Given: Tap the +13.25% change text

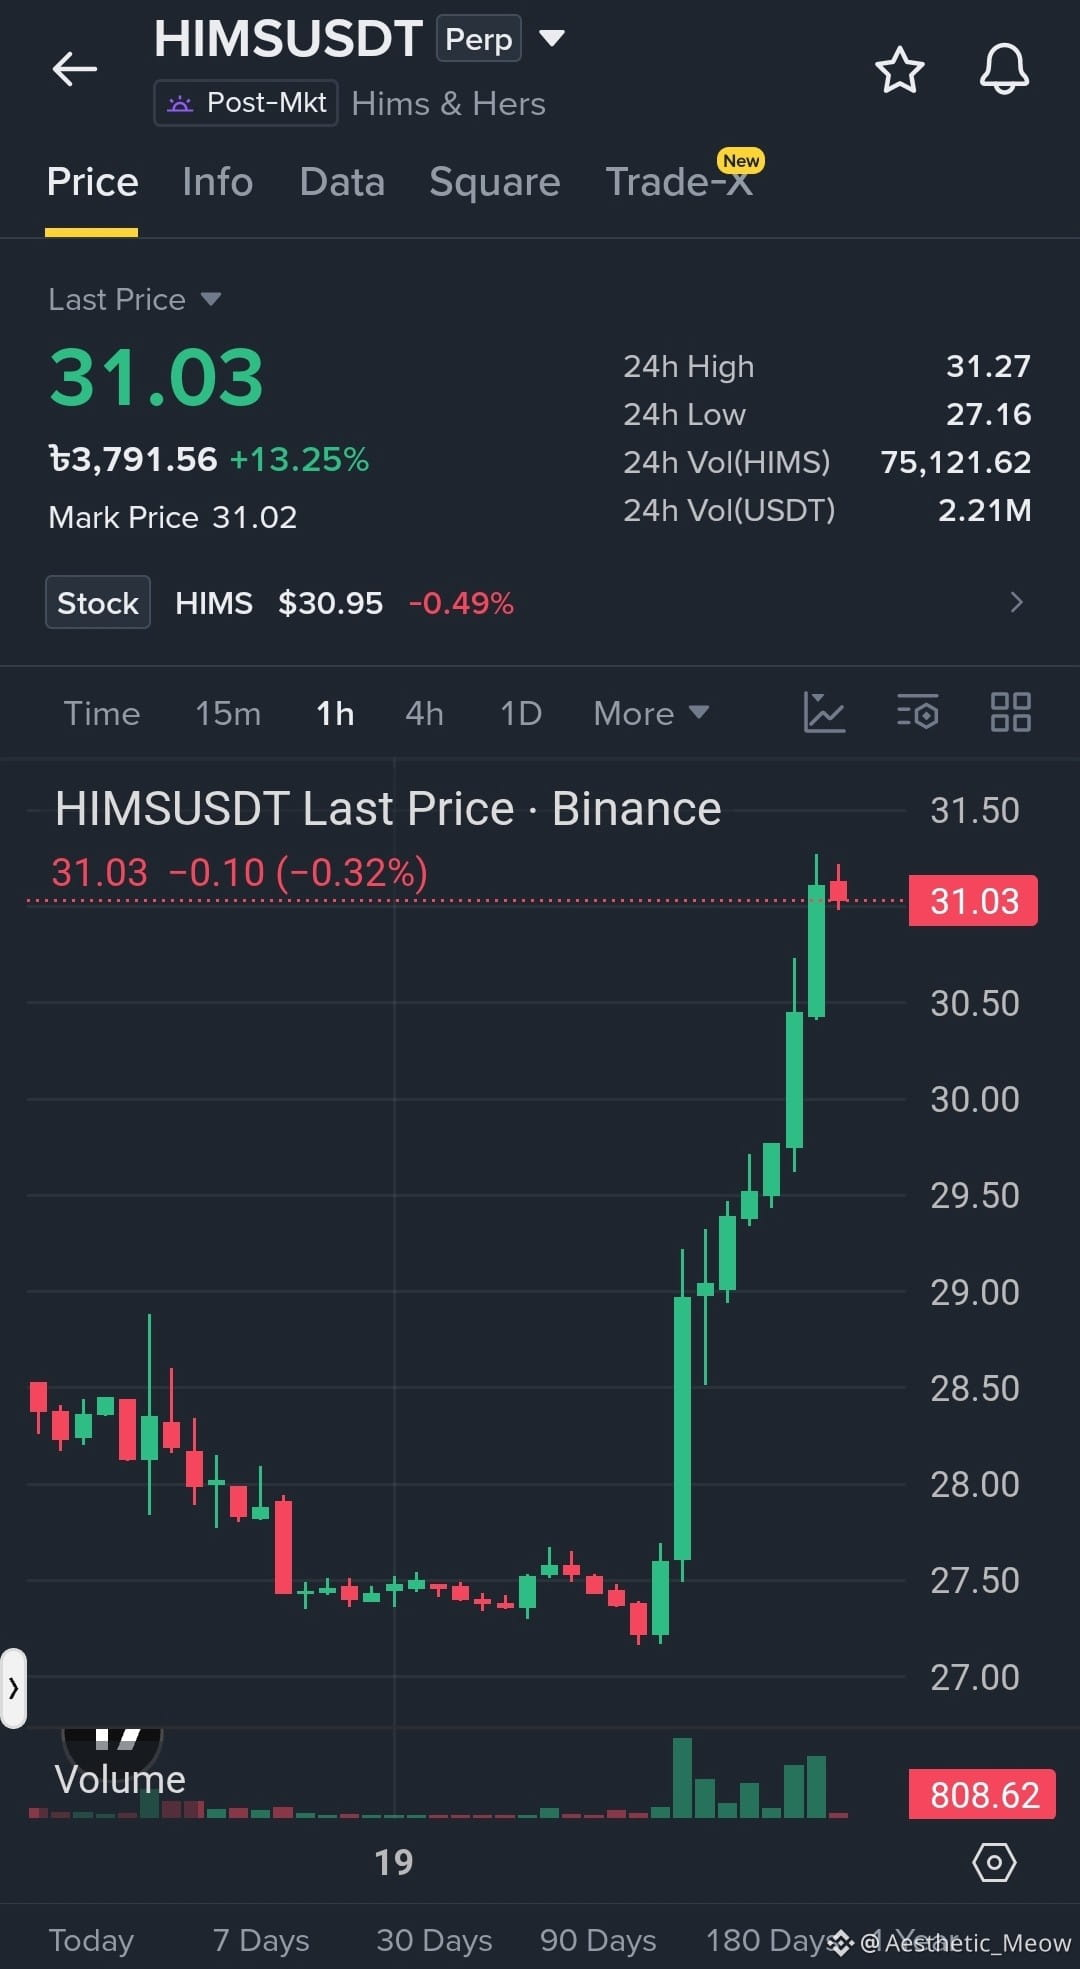Looking at the screenshot, I should [299, 459].
